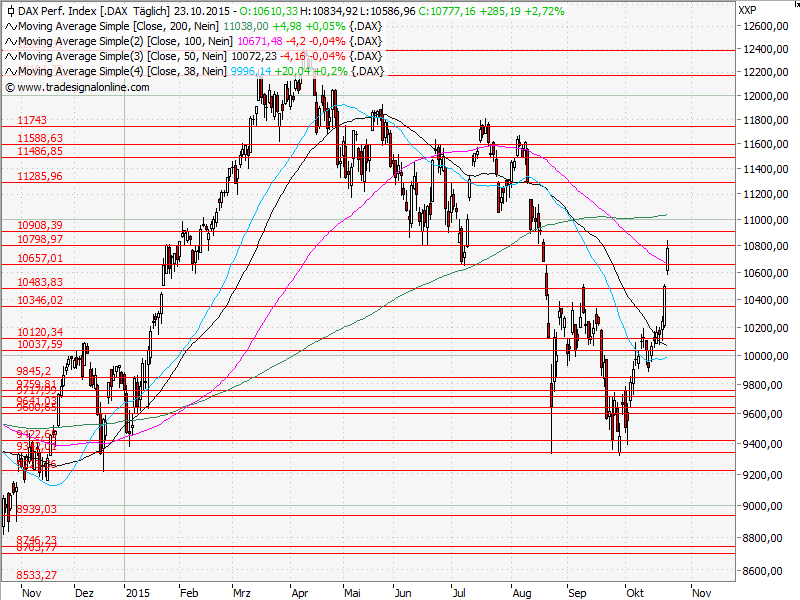Image resolution: width=800 pixels, height=600 pixels.
Task: Click the XXP label above the price axis
Action: tap(746, 10)
